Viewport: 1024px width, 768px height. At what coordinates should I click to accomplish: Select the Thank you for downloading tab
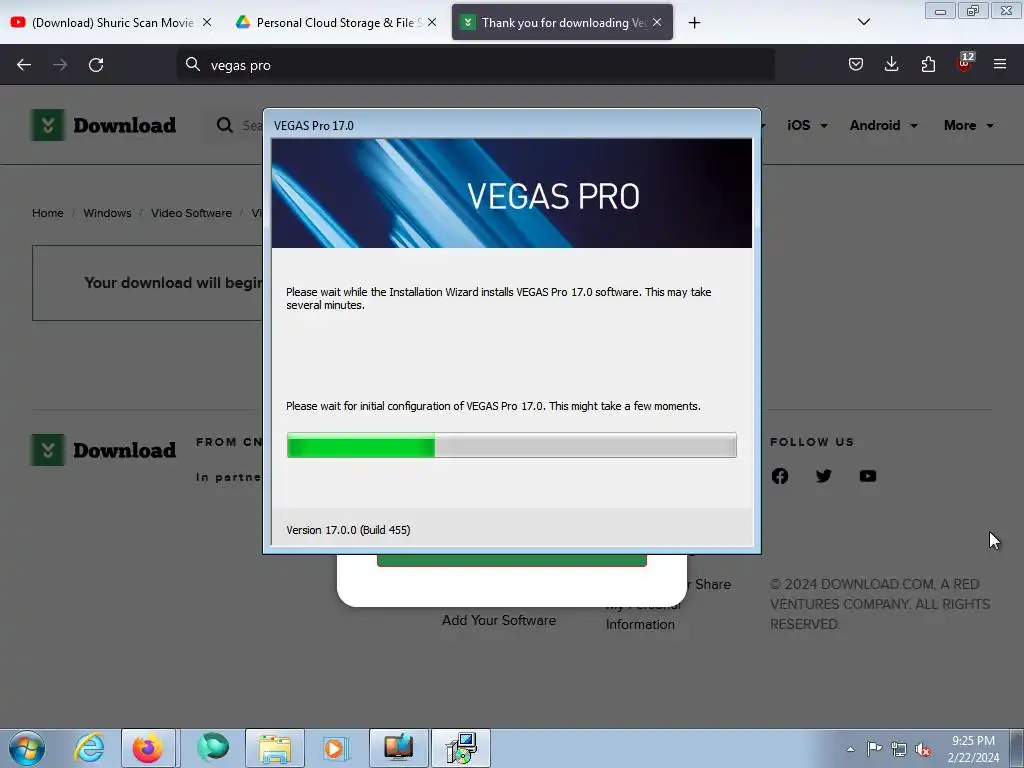click(562, 22)
